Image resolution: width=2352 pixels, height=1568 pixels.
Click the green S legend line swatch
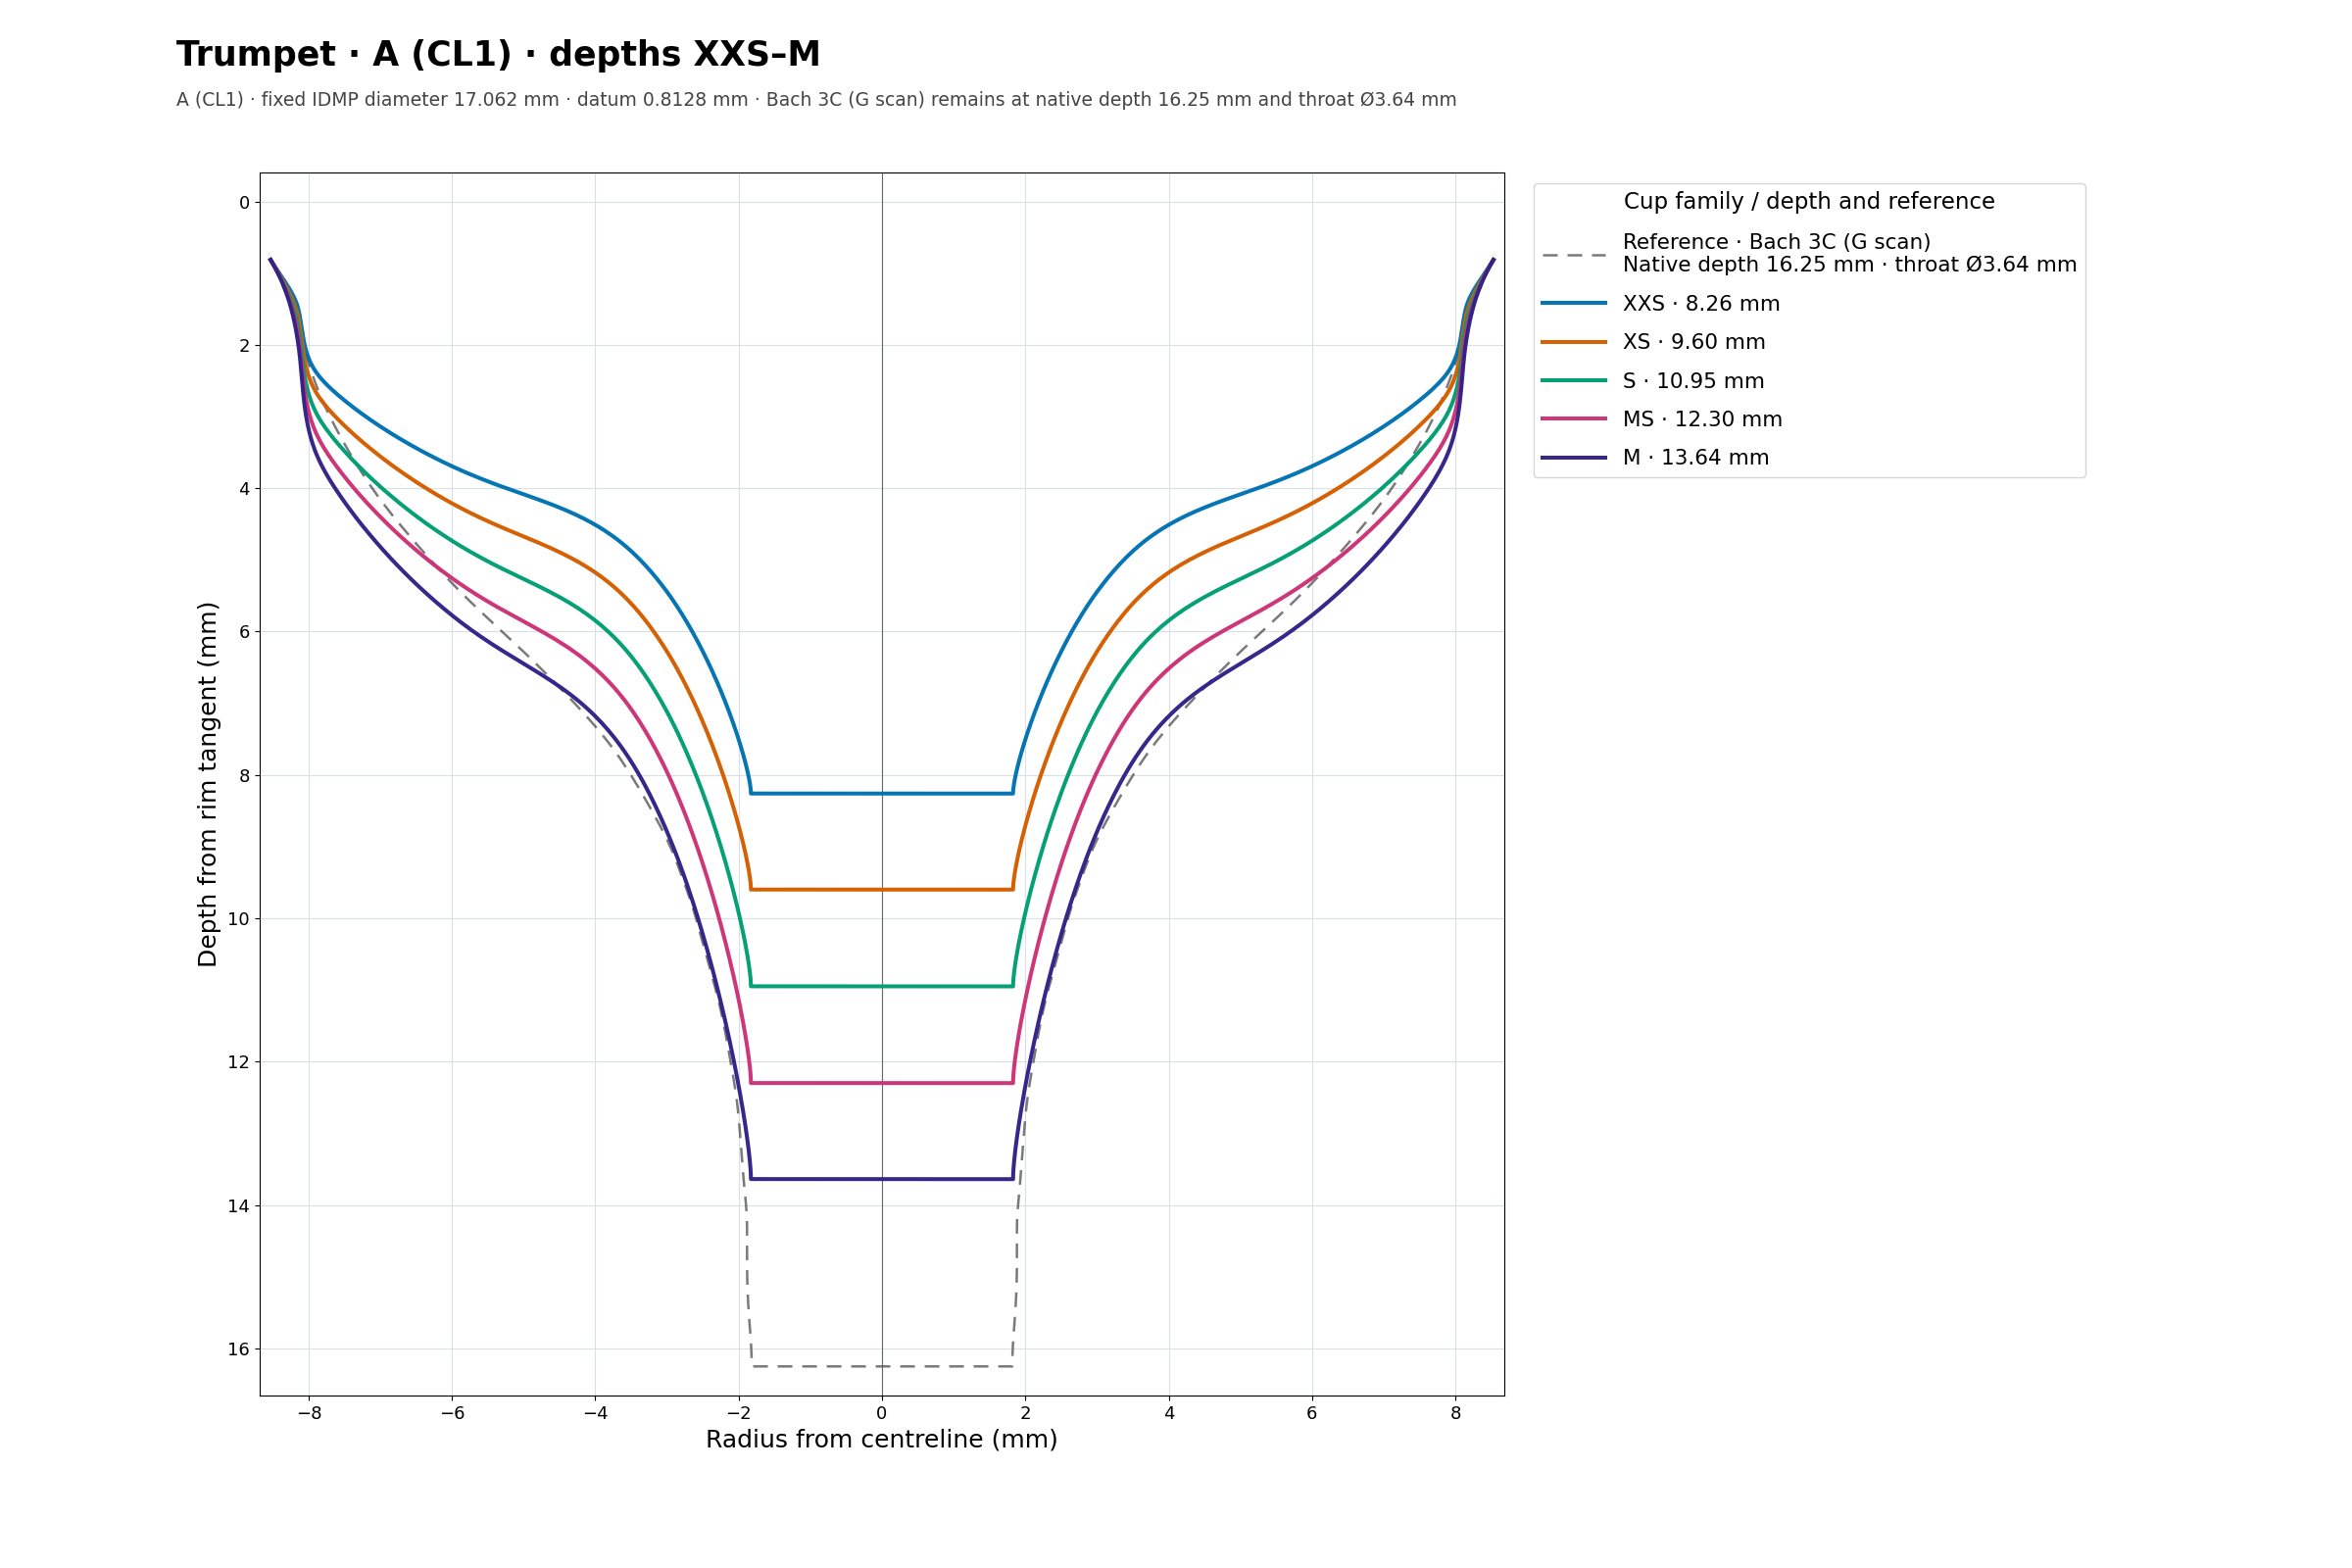(x=1574, y=380)
